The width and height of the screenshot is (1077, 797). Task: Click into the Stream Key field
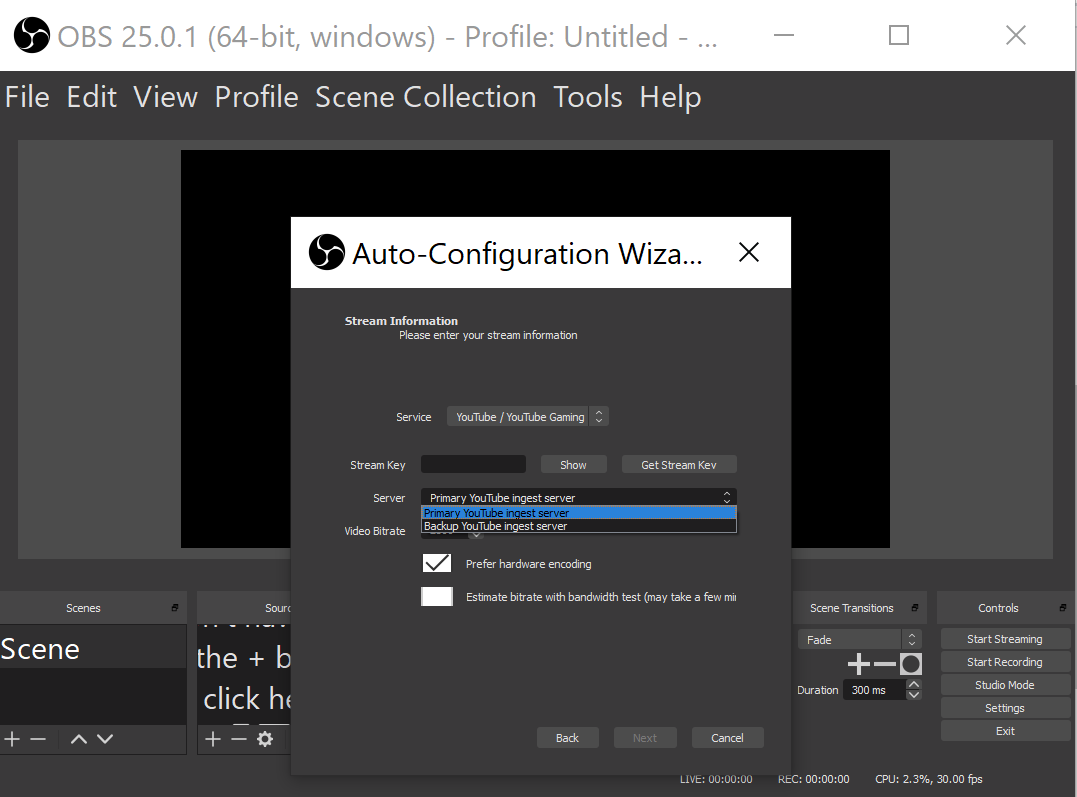473,464
